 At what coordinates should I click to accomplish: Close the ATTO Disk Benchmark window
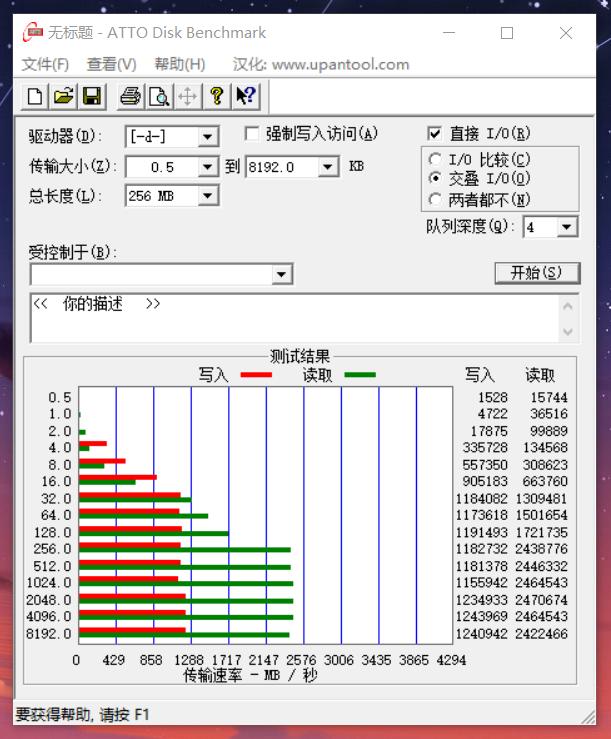pyautogui.click(x=566, y=33)
